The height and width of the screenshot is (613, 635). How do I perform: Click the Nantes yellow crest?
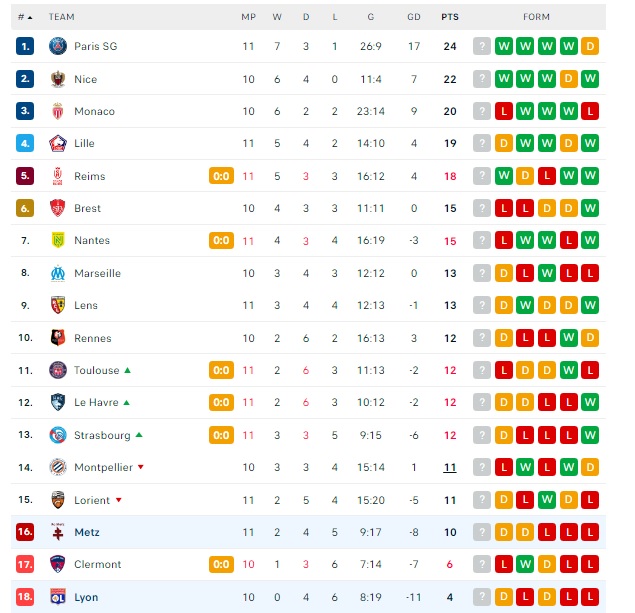[x=58, y=241]
